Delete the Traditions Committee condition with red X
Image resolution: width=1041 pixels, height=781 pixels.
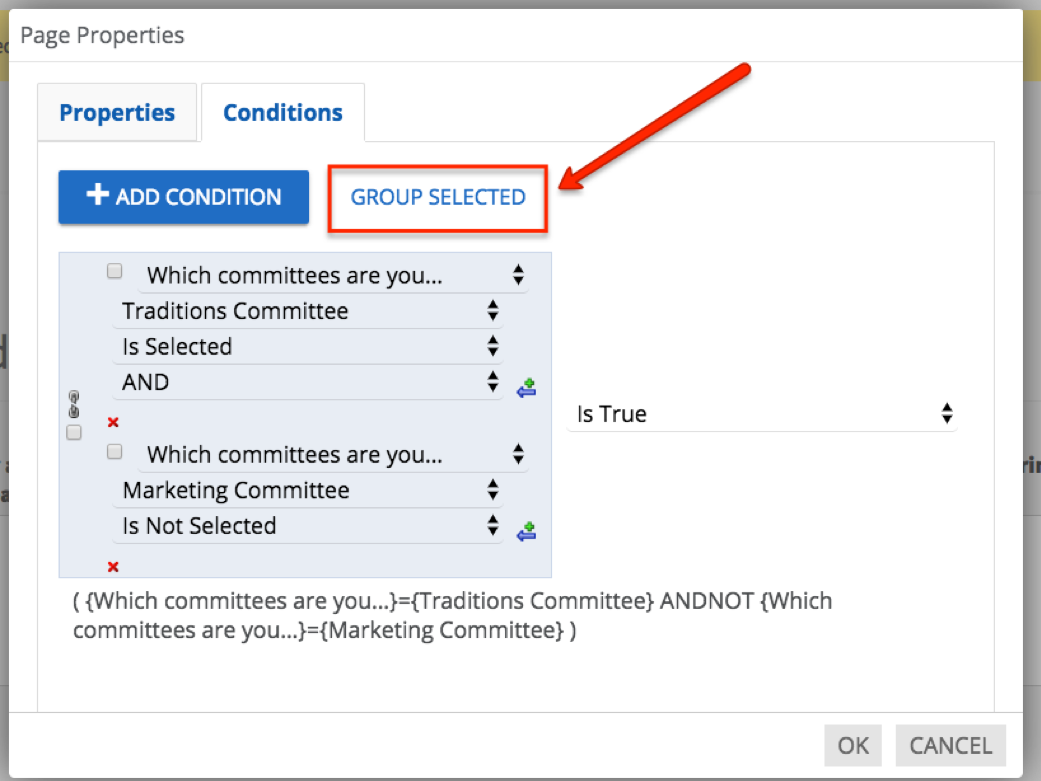pyautogui.click(x=113, y=422)
